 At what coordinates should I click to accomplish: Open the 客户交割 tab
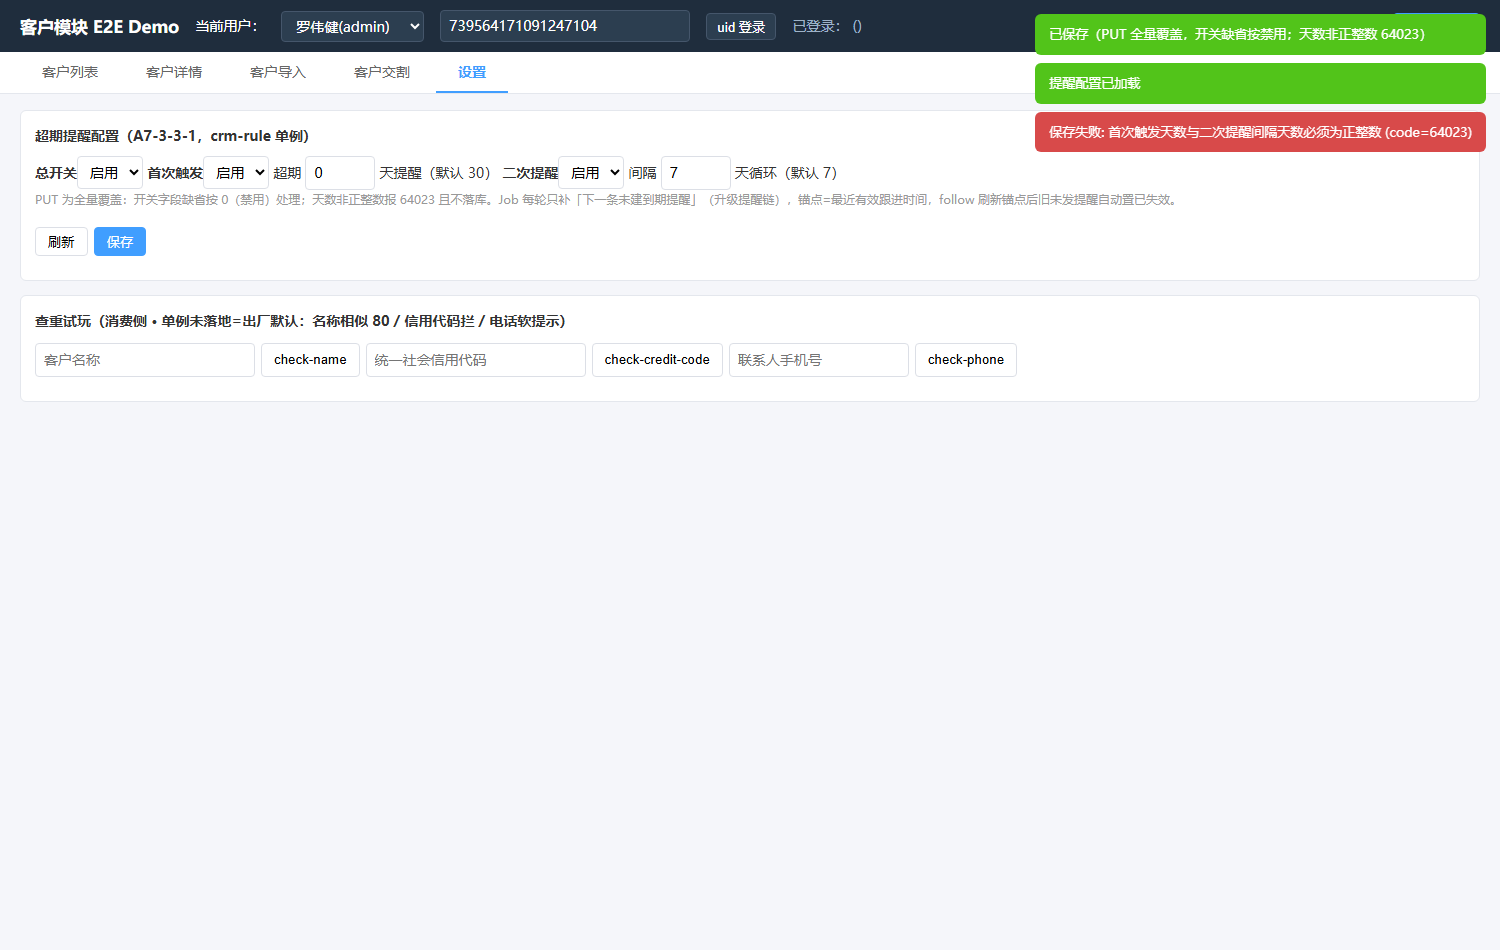[382, 72]
